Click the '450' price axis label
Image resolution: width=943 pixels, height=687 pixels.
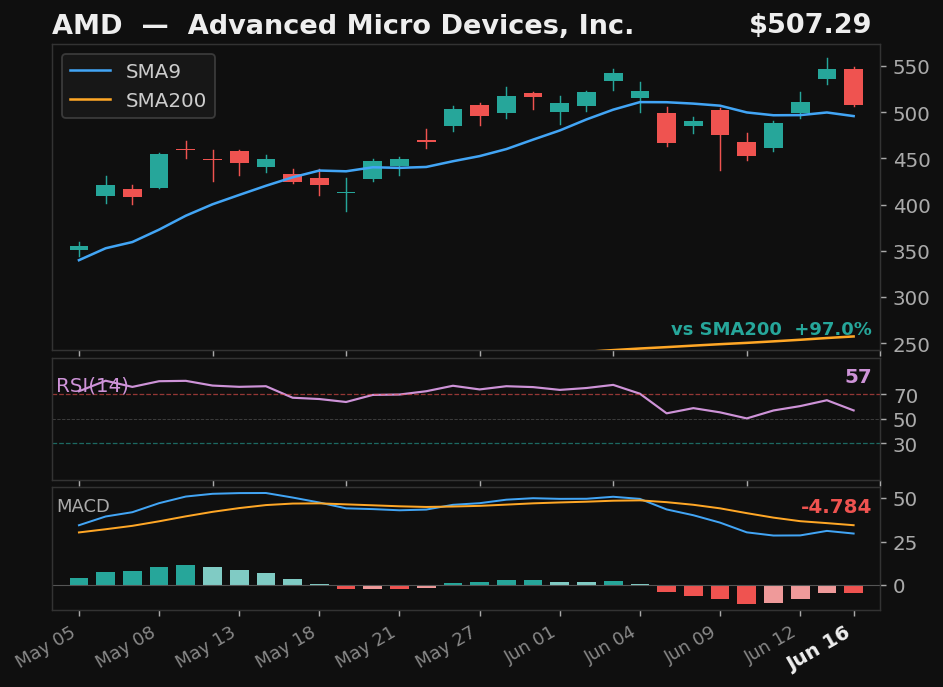coord(911,160)
